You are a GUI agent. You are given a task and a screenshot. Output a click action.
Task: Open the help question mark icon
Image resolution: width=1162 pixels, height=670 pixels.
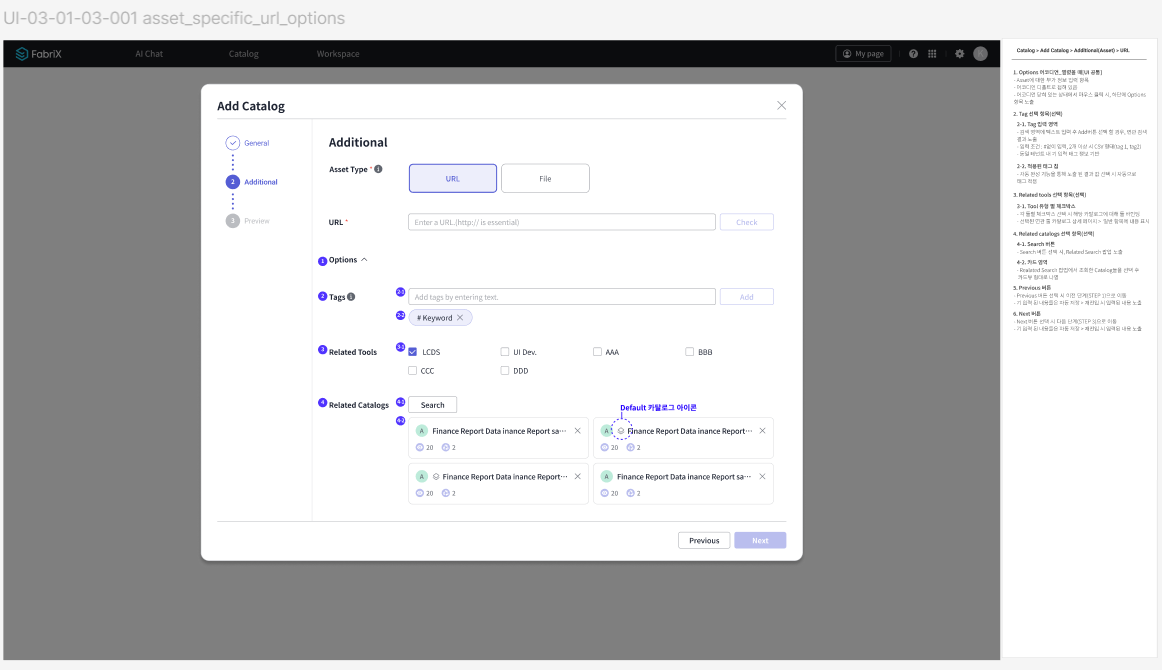(x=913, y=53)
